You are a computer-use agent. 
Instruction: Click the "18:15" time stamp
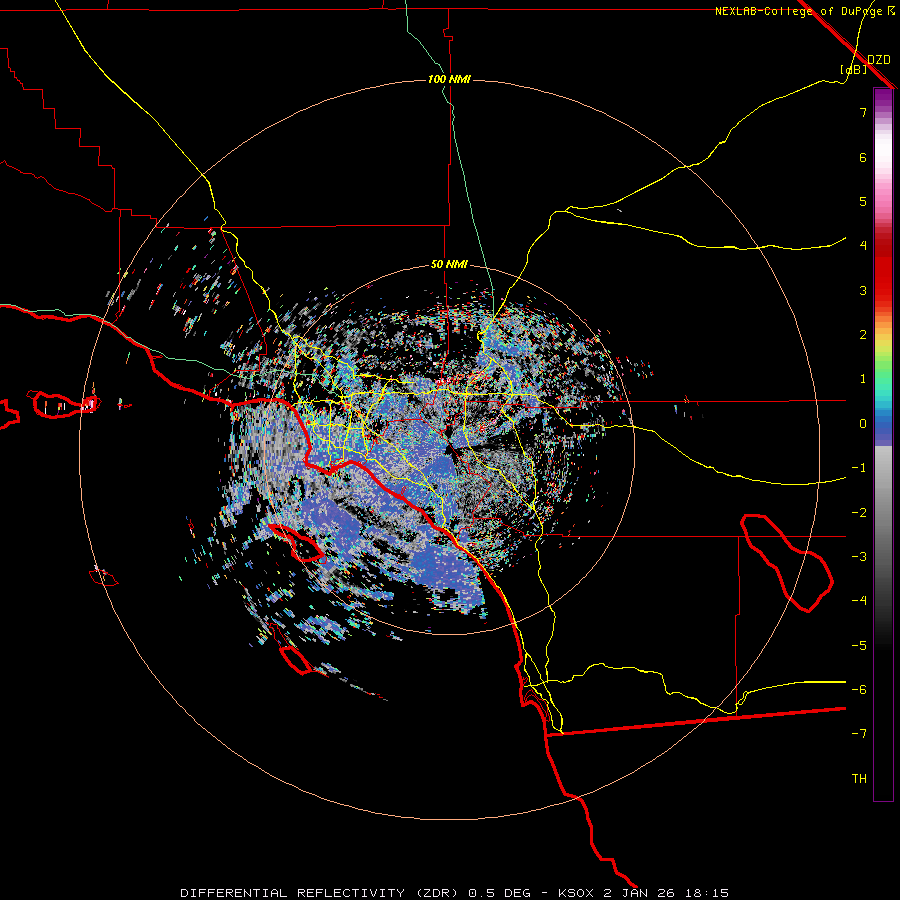(709, 893)
